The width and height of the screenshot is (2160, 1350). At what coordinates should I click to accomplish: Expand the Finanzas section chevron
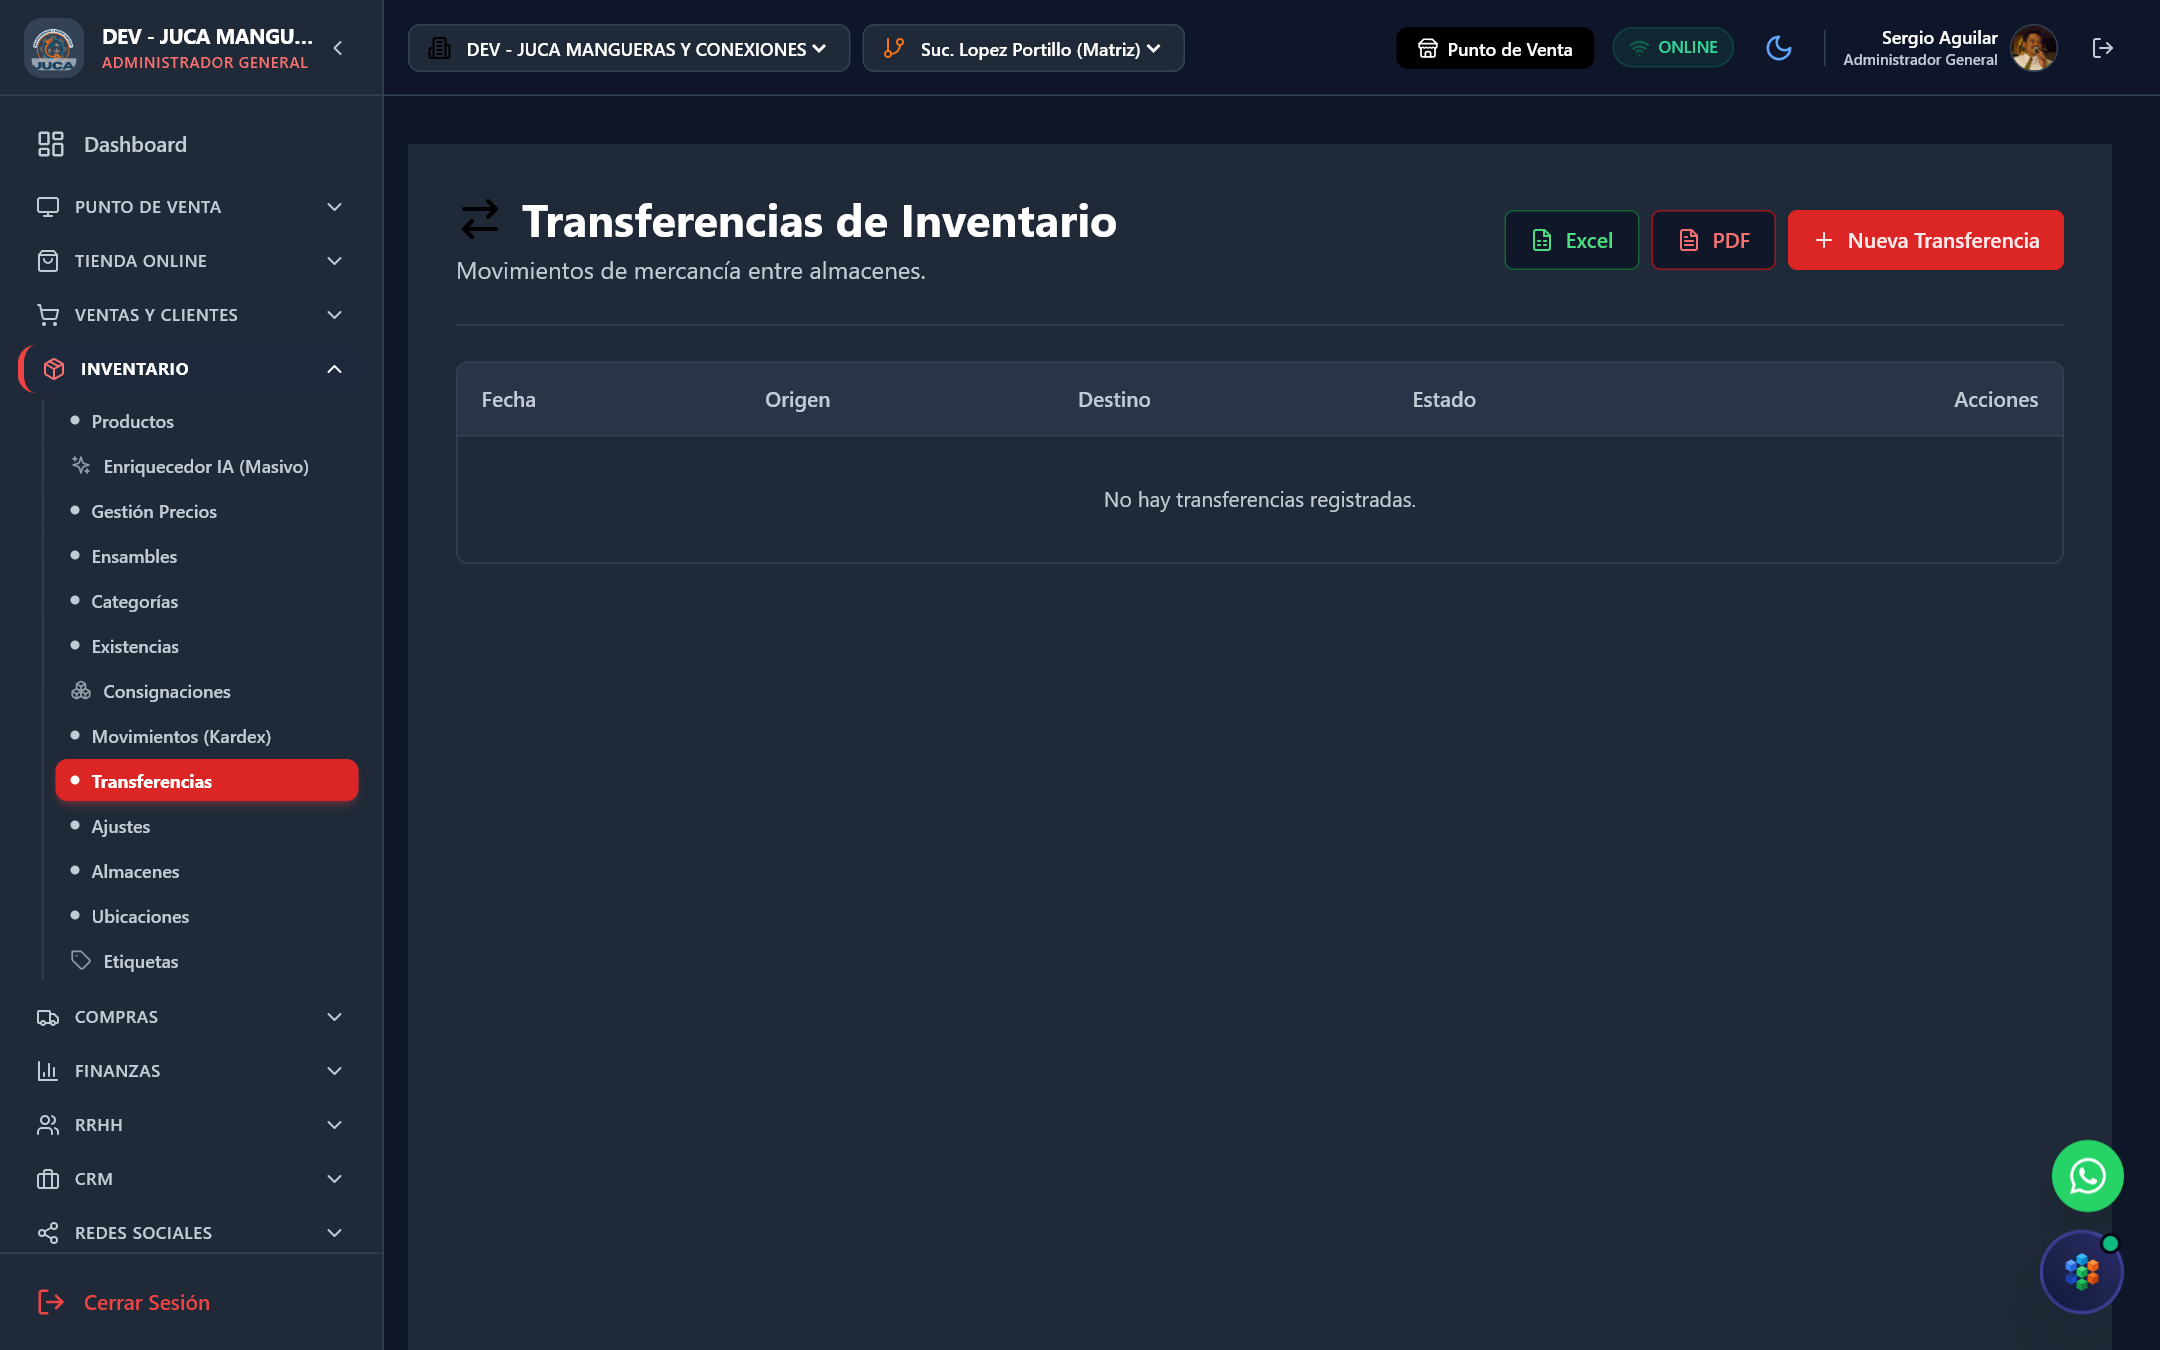pyautogui.click(x=335, y=1071)
